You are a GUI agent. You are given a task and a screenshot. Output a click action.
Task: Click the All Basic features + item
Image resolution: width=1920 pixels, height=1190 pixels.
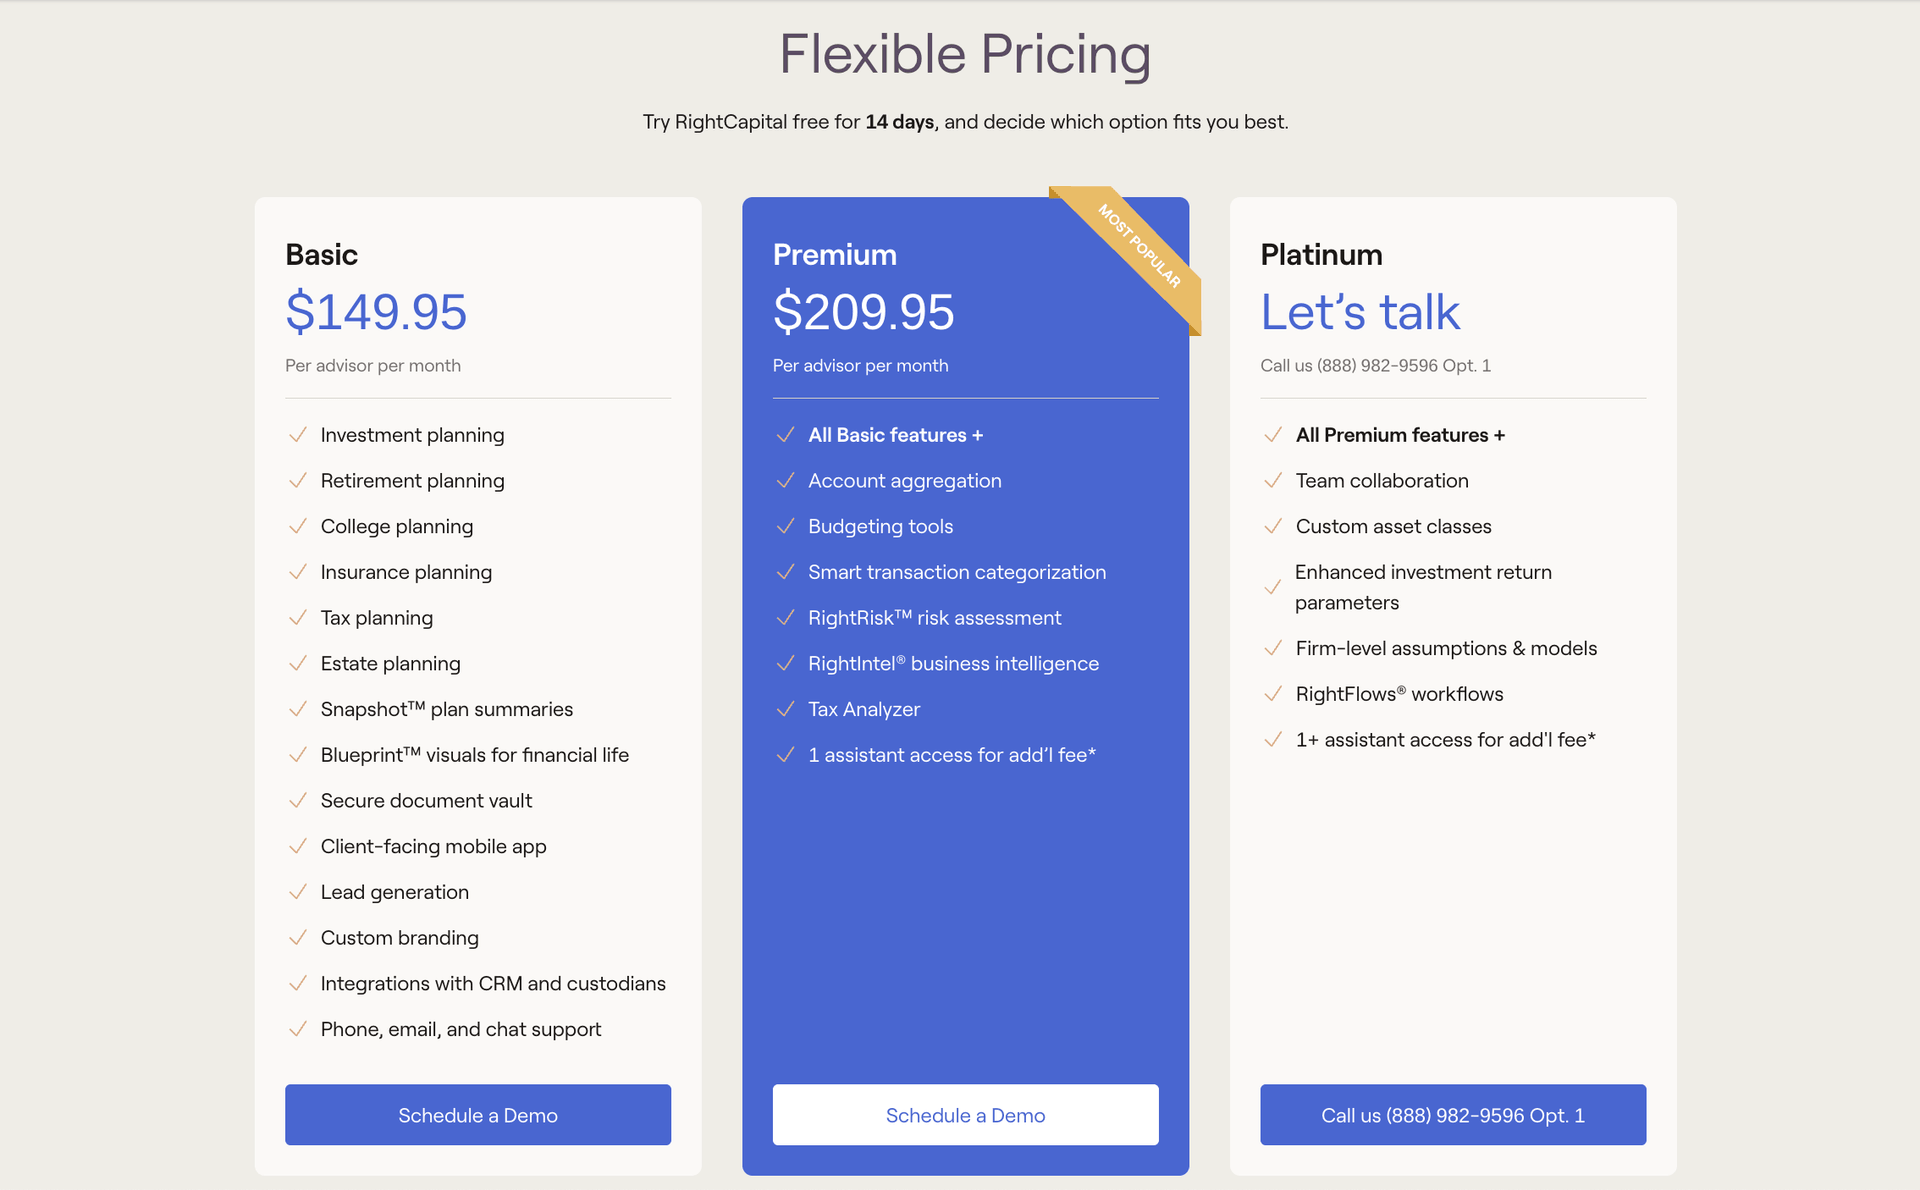[896, 435]
